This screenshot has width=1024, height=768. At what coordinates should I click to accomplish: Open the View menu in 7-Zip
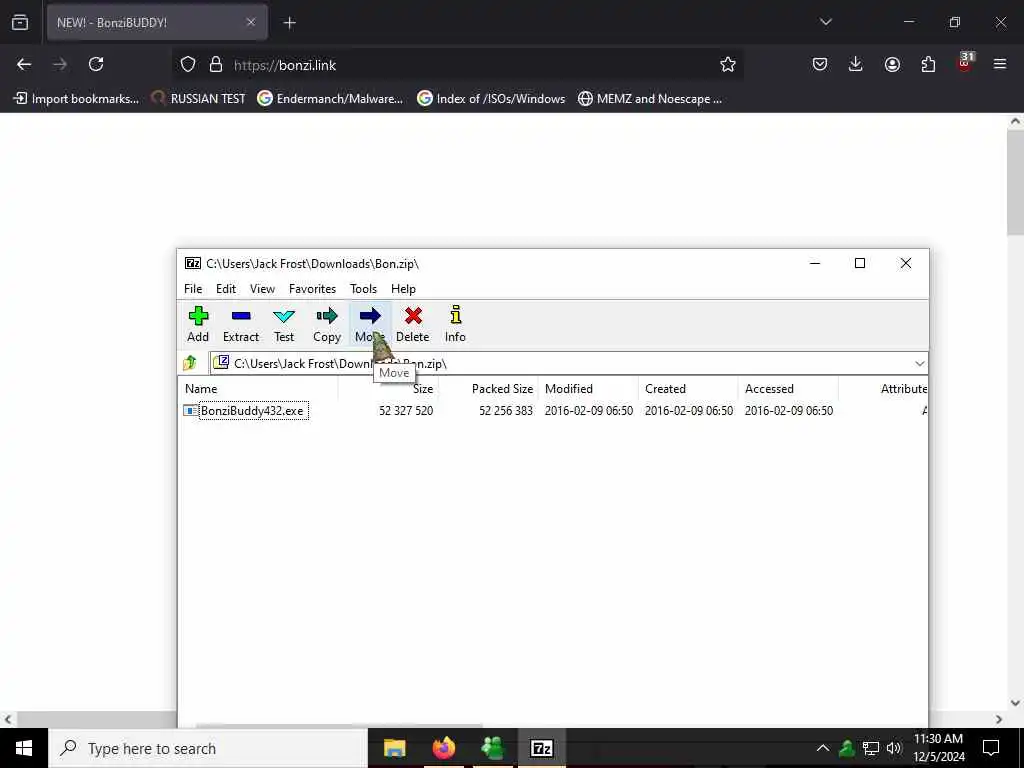(263, 289)
